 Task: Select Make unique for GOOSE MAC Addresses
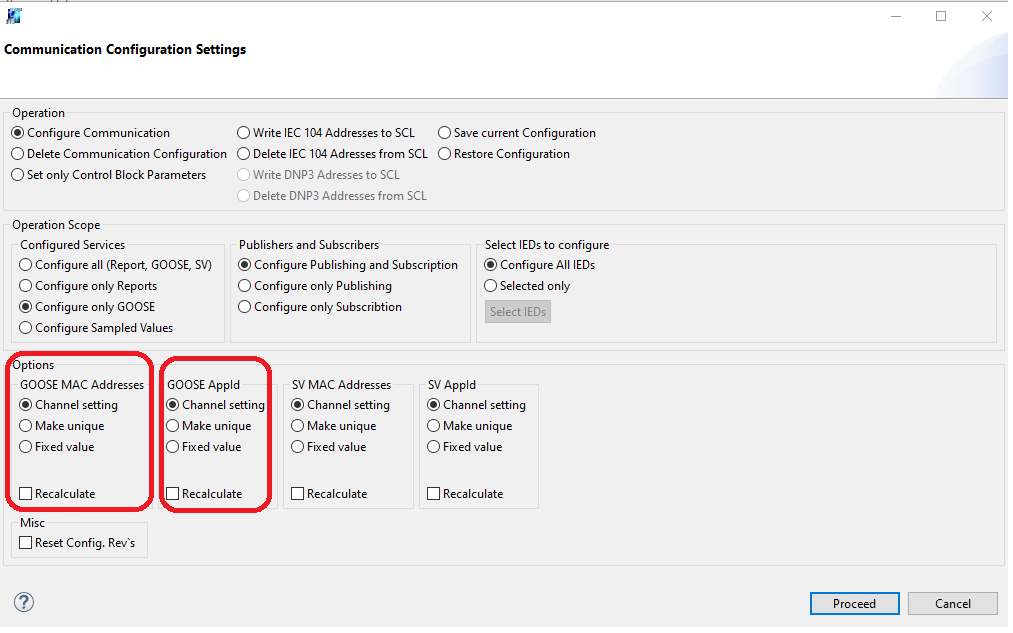coord(26,426)
